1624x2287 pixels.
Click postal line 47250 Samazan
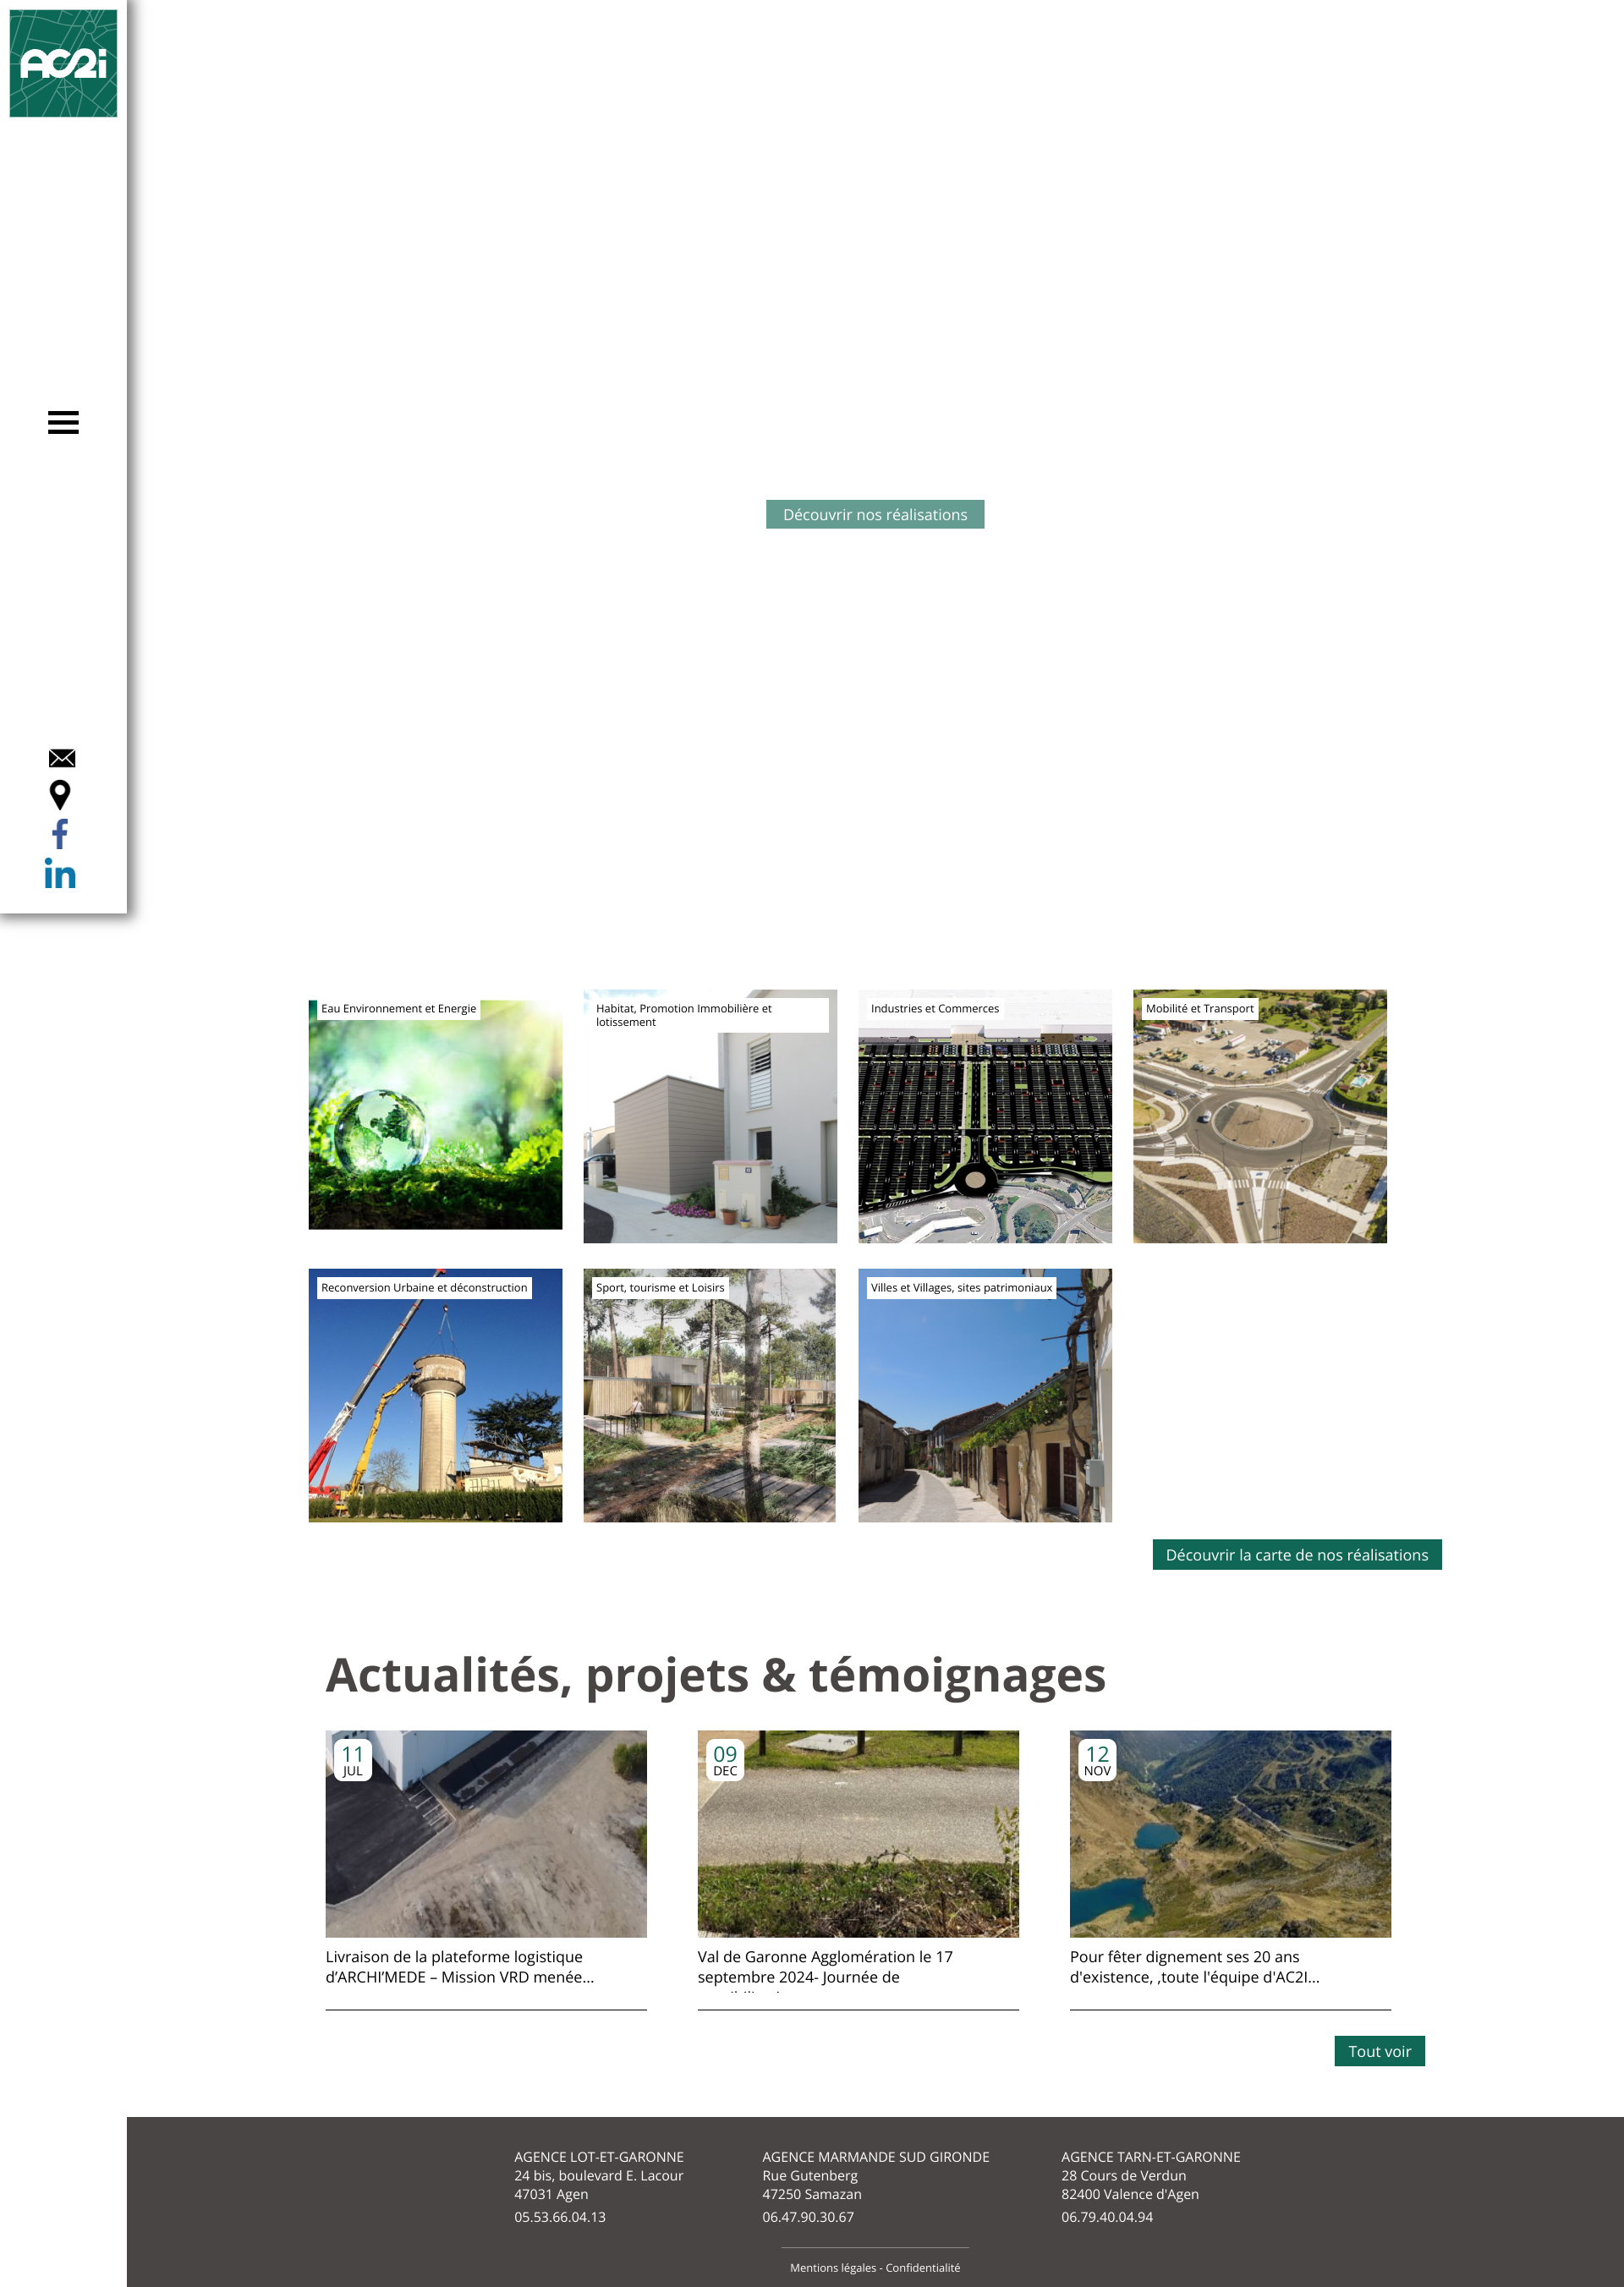[812, 2194]
